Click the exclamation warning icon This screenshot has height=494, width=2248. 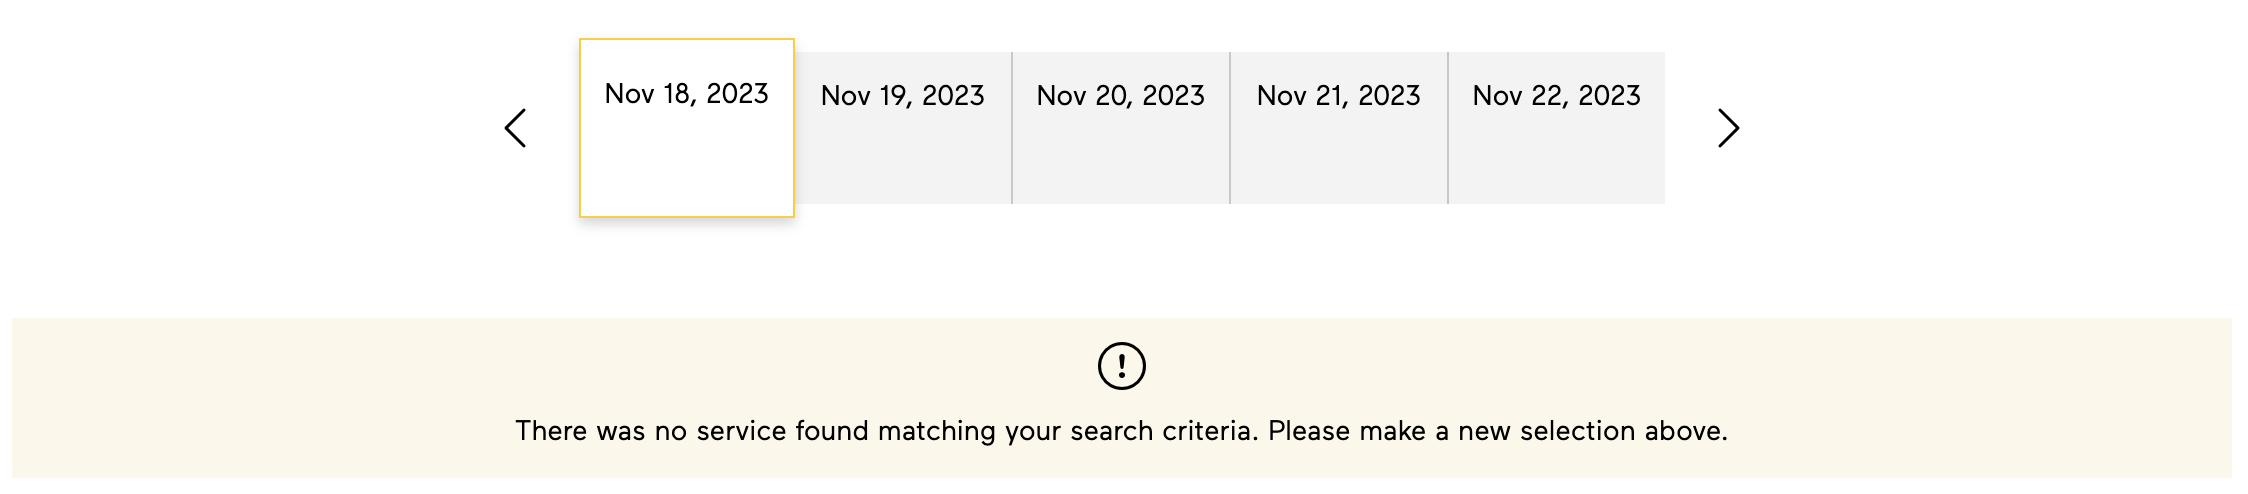click(1122, 366)
